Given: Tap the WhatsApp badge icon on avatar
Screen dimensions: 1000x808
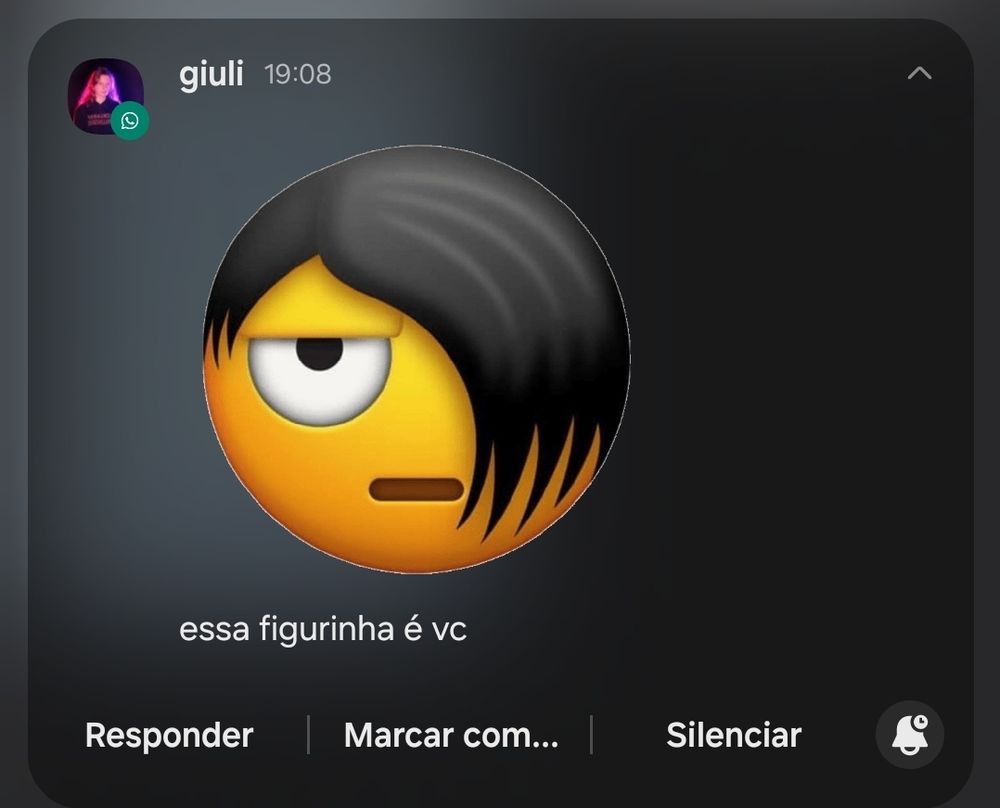Looking at the screenshot, I should [130, 121].
